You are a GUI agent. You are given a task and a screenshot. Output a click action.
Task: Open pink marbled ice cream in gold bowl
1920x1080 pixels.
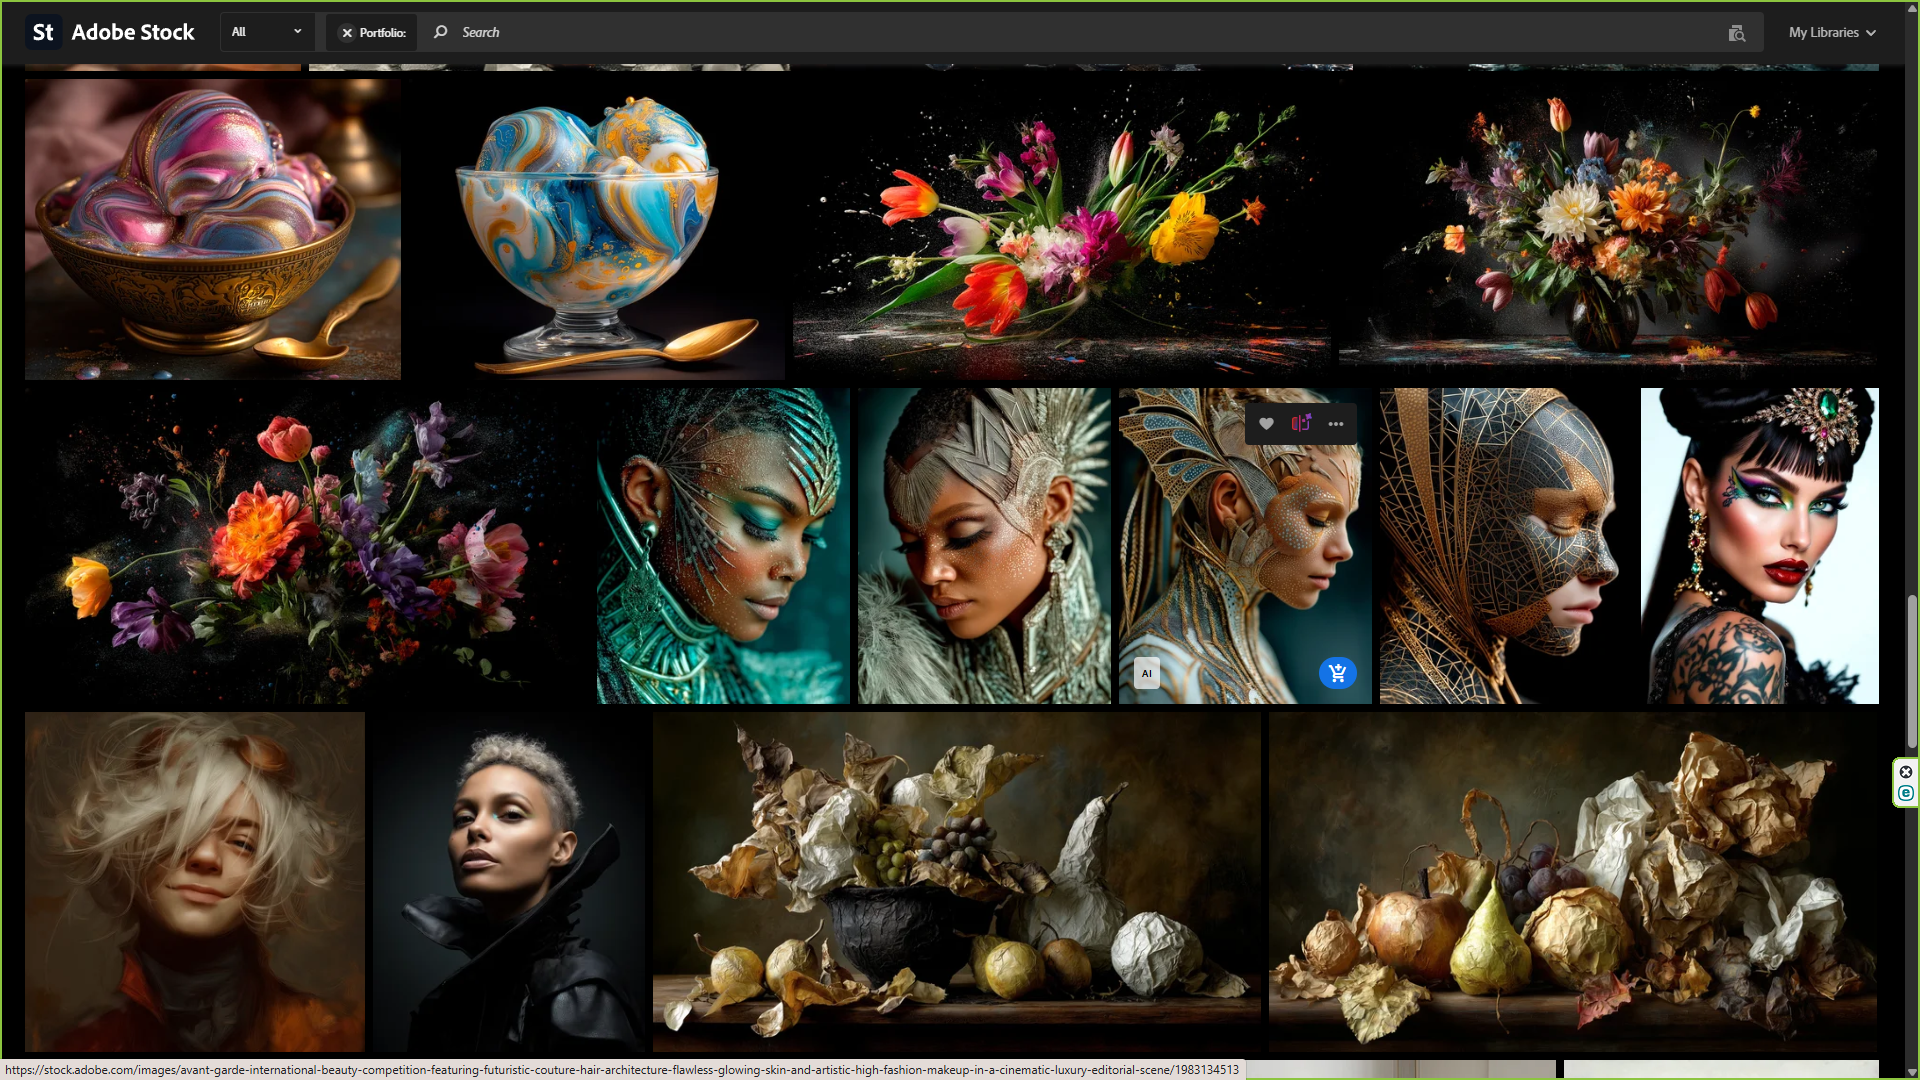(213, 229)
